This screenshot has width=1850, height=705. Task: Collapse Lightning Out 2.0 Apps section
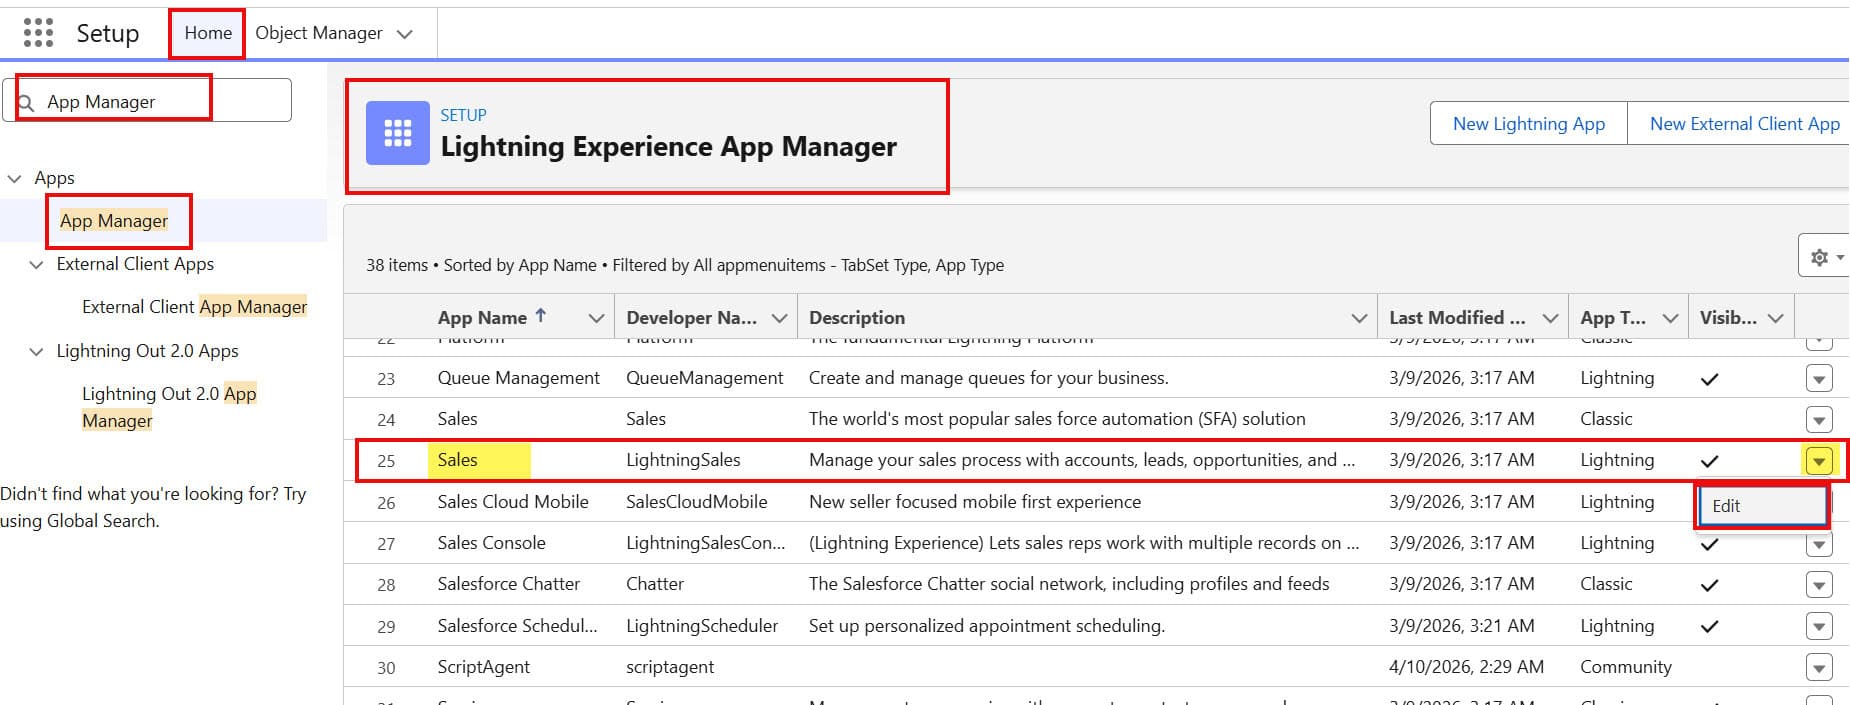(37, 352)
